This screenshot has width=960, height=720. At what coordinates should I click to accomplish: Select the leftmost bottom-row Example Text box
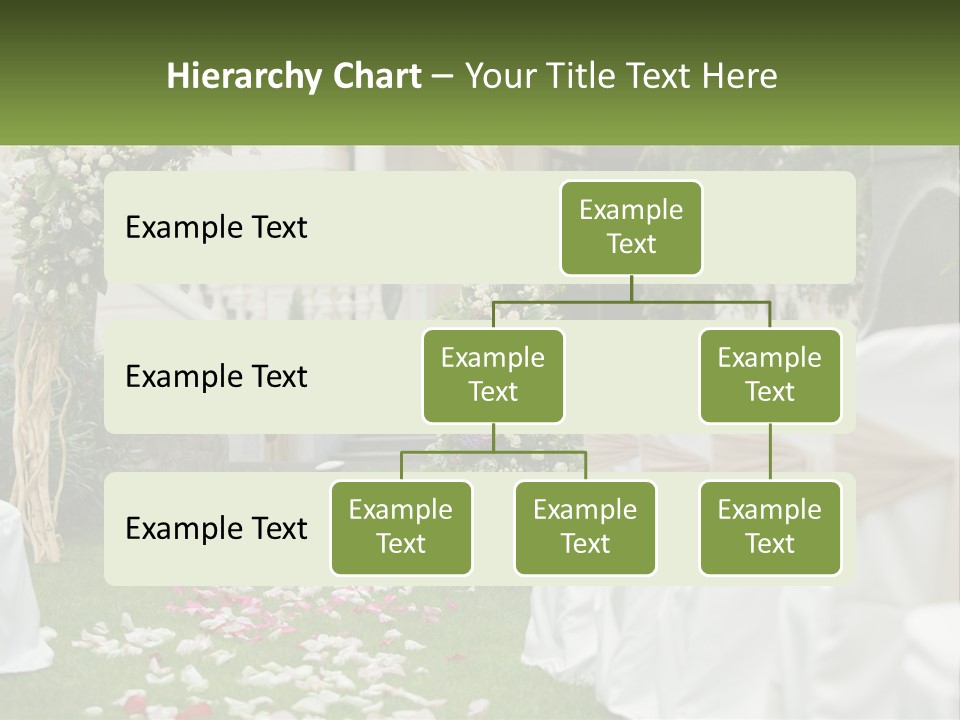(x=401, y=528)
